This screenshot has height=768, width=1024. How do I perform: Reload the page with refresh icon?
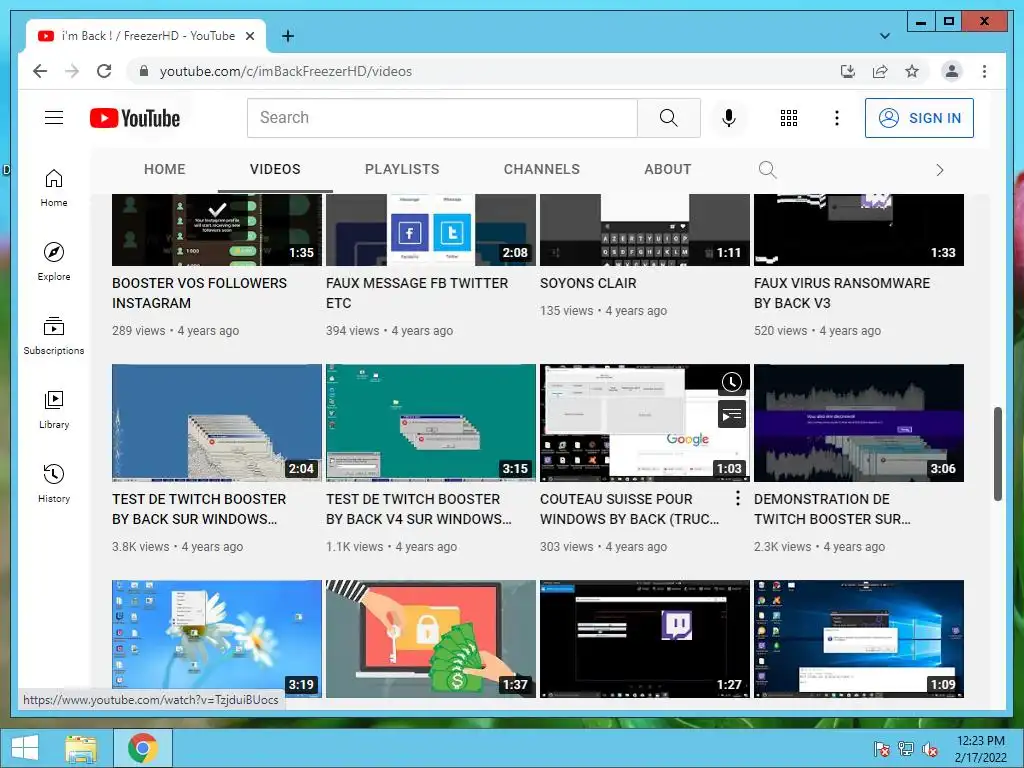104,71
